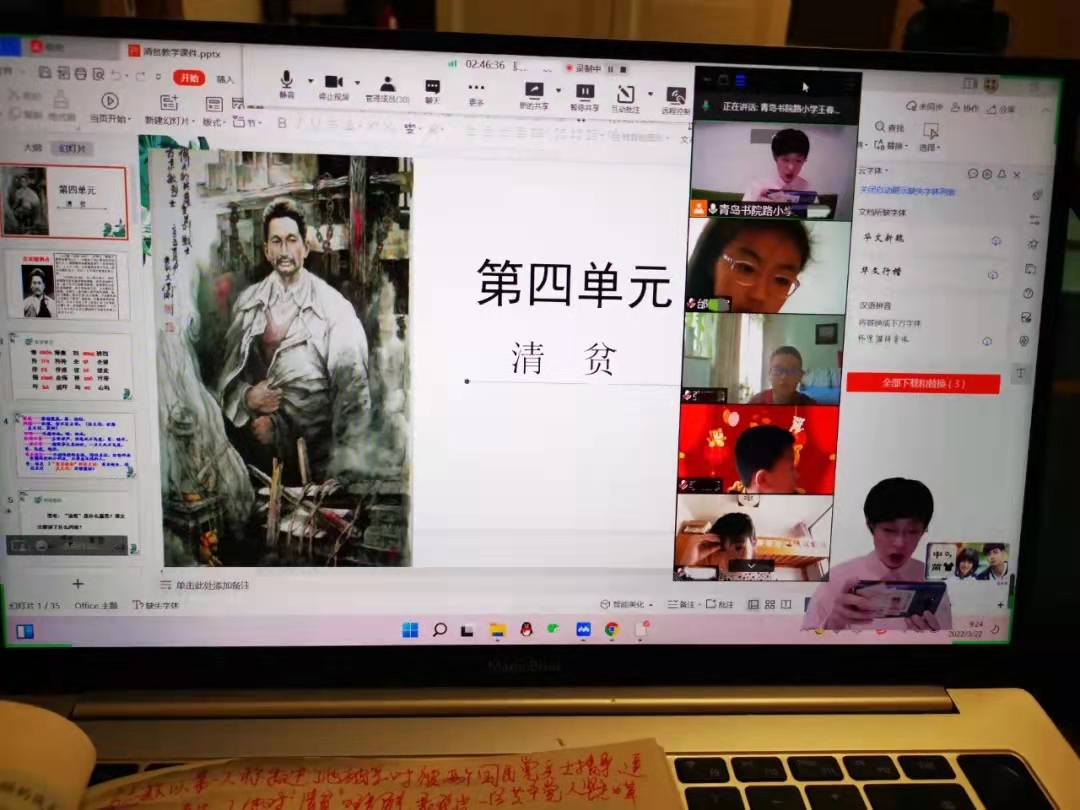Click the Redo icon in quick toolbar
The image size is (1080, 810).
pyautogui.click(x=141, y=76)
